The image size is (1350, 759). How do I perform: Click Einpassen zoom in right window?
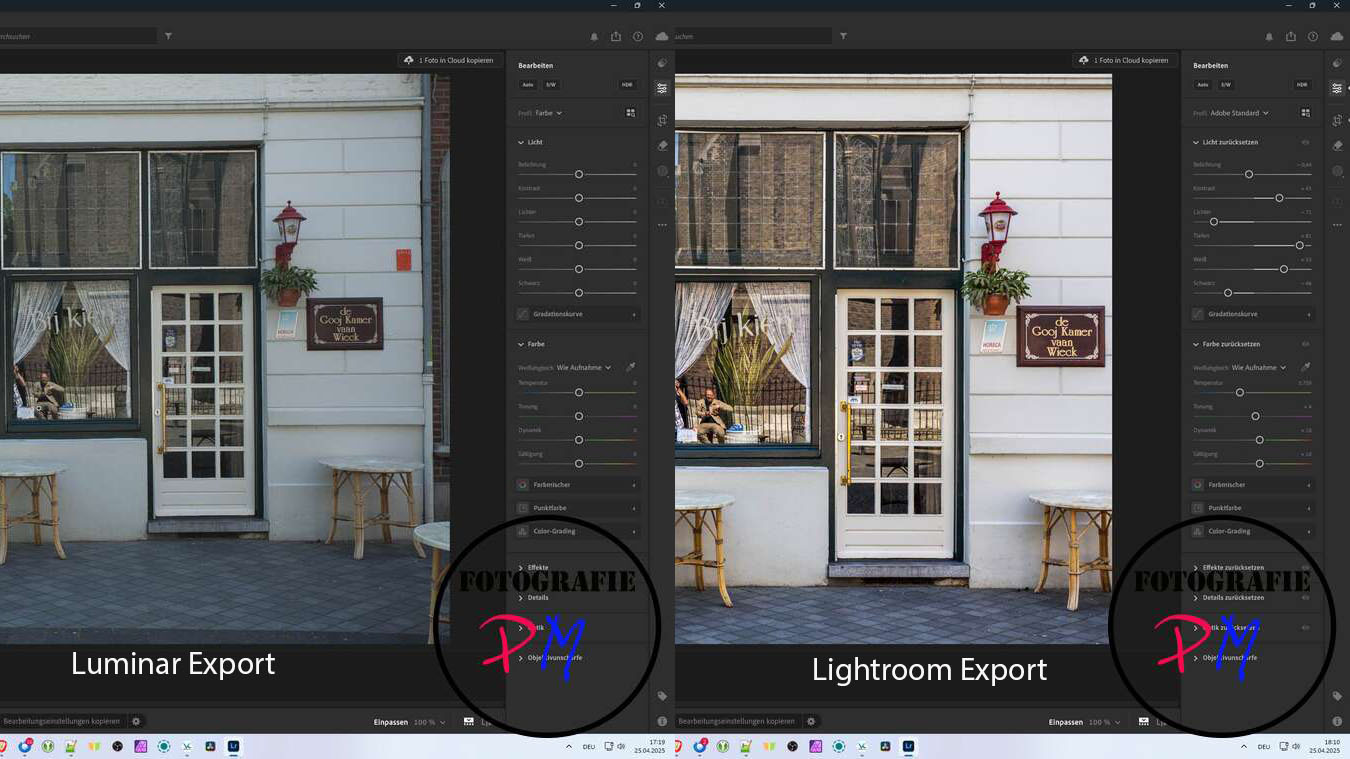pos(1065,722)
